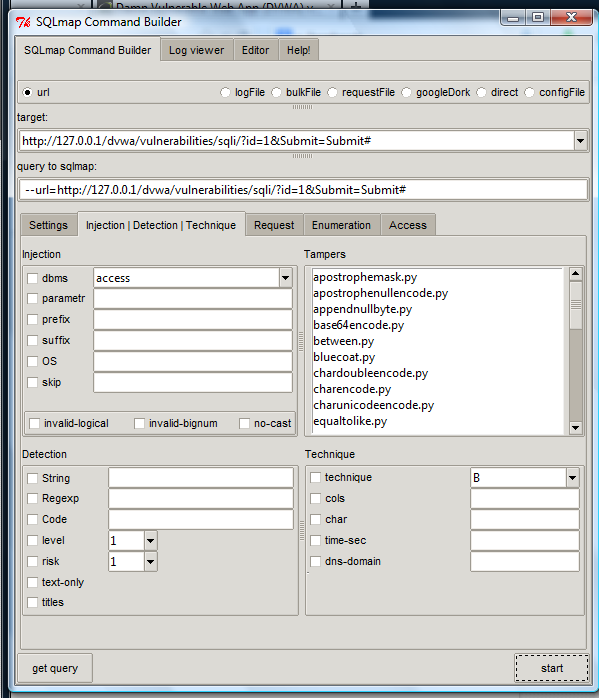The image size is (599, 698).
Task: Select base64encode.py tamper script
Action: (358, 325)
